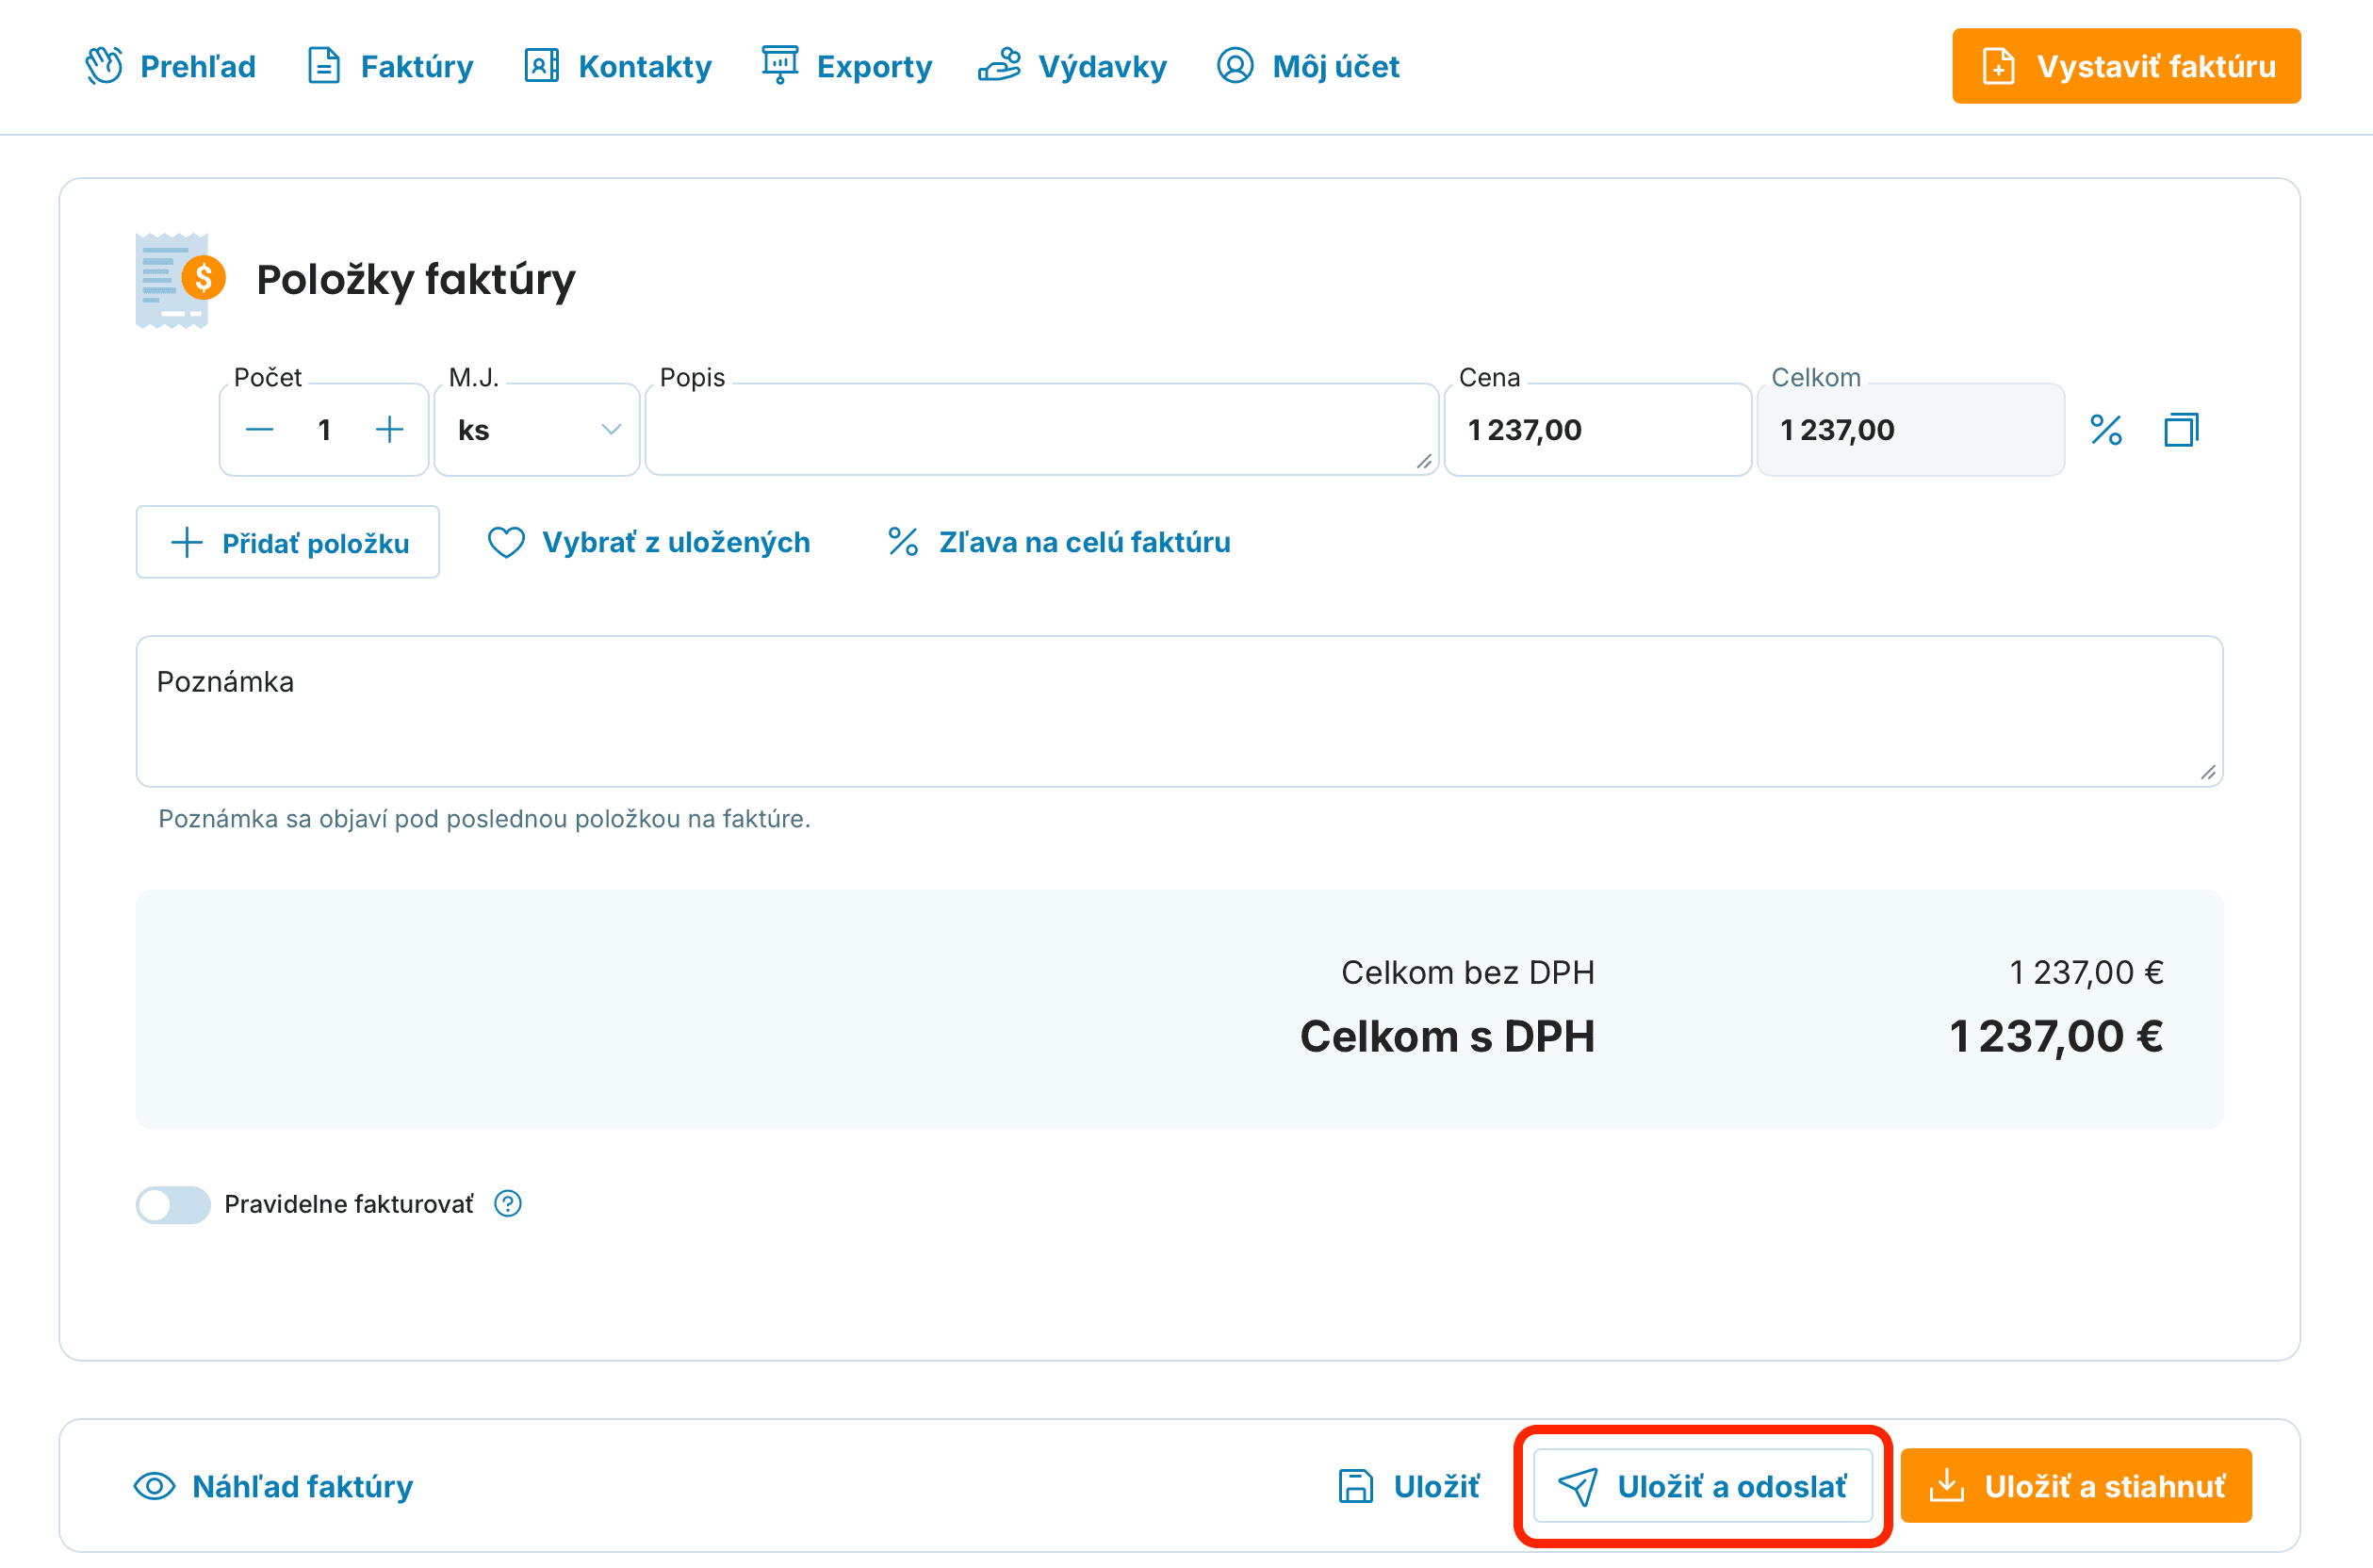Screen dimensions: 2373x1568
Task: Open Faktúry menu item
Action: point(390,66)
